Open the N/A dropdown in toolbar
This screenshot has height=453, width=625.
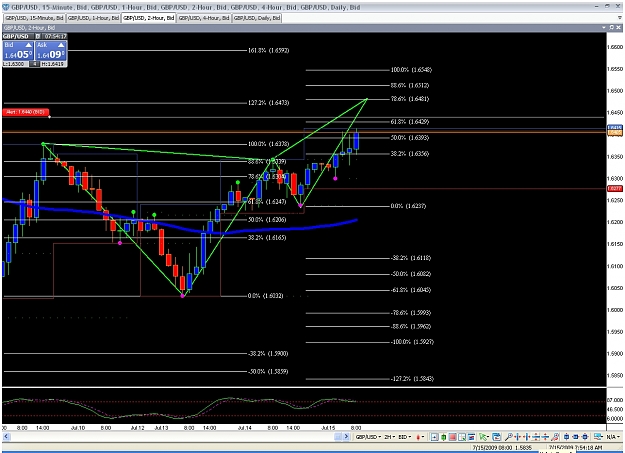[x=613, y=437]
